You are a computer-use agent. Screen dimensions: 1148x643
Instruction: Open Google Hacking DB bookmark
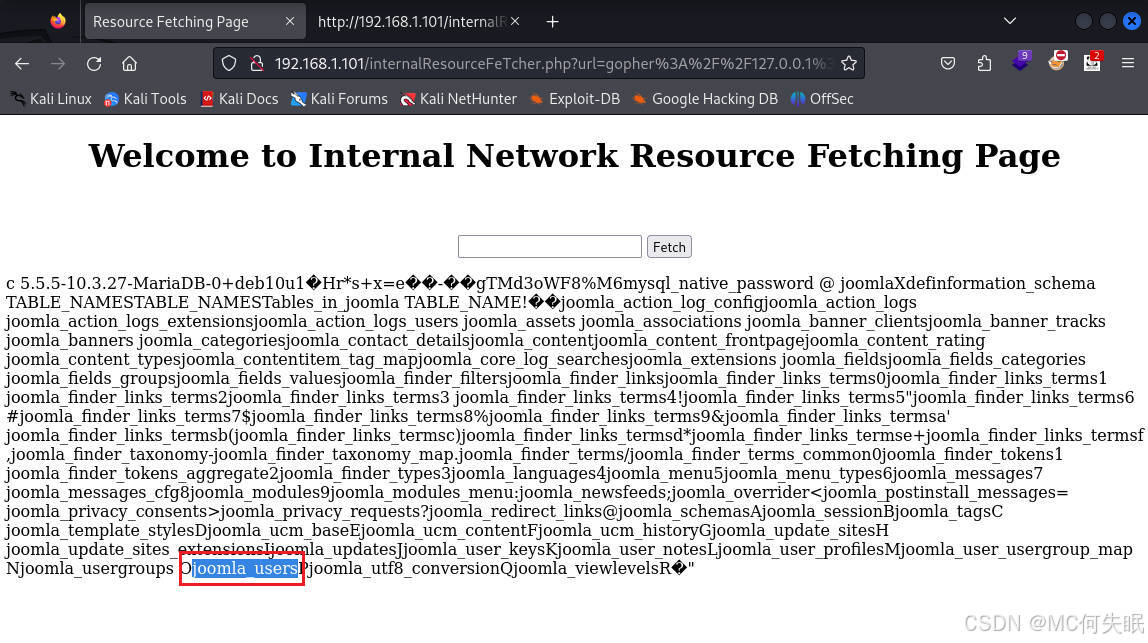point(705,99)
